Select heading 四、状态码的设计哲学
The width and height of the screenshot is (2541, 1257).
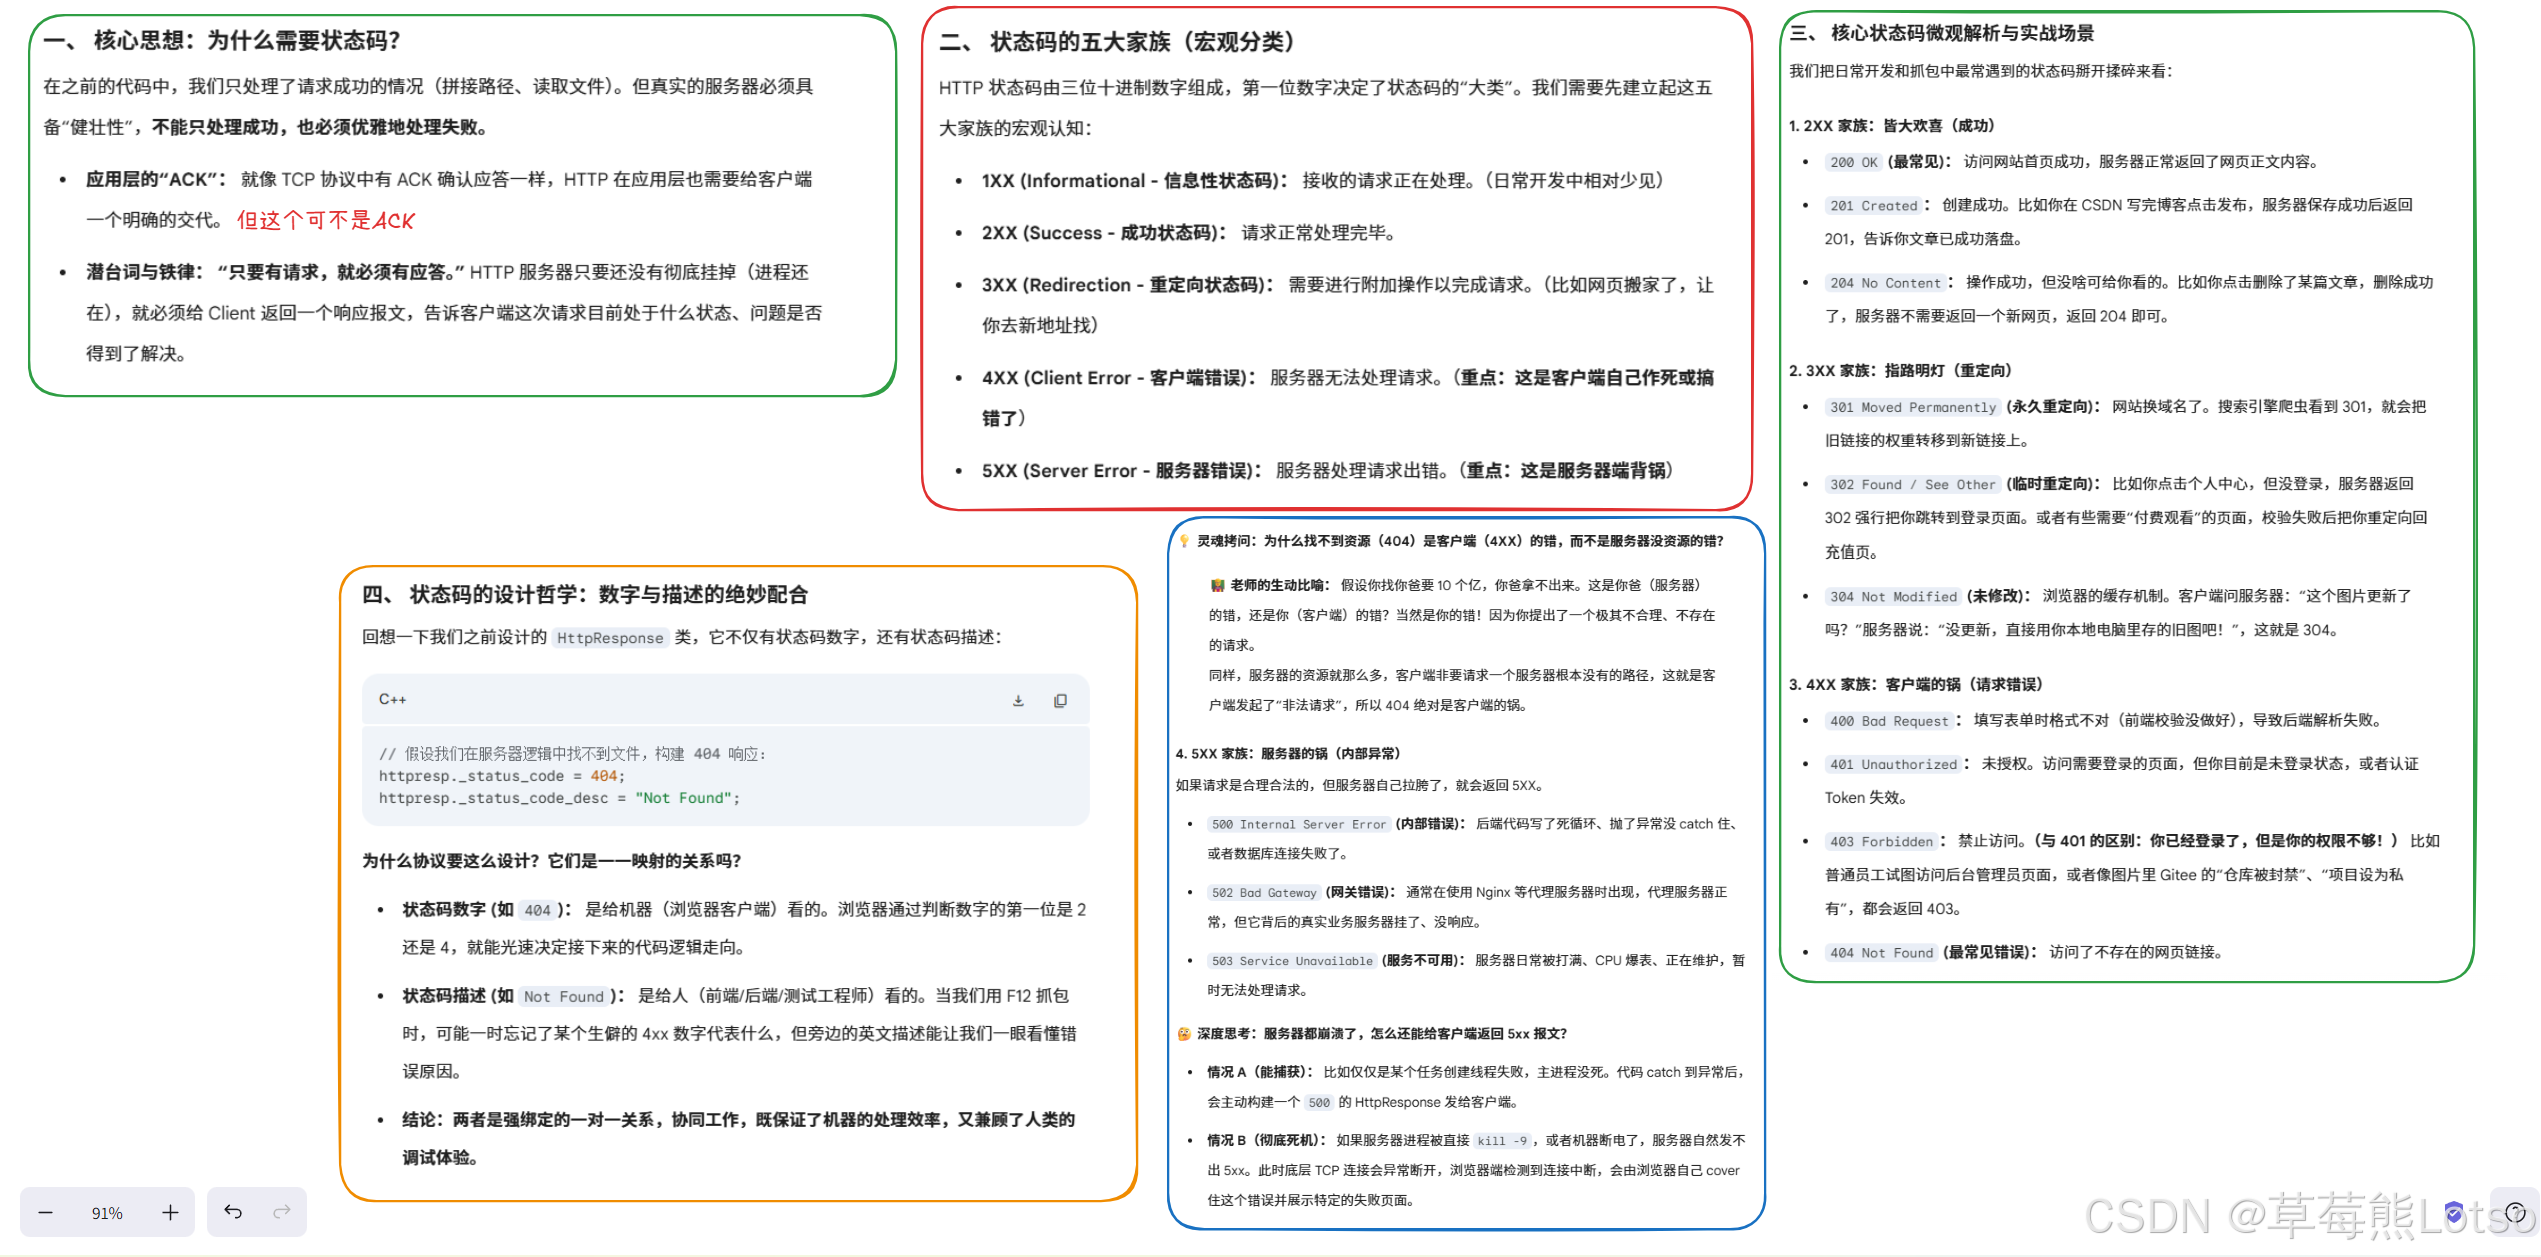585,595
